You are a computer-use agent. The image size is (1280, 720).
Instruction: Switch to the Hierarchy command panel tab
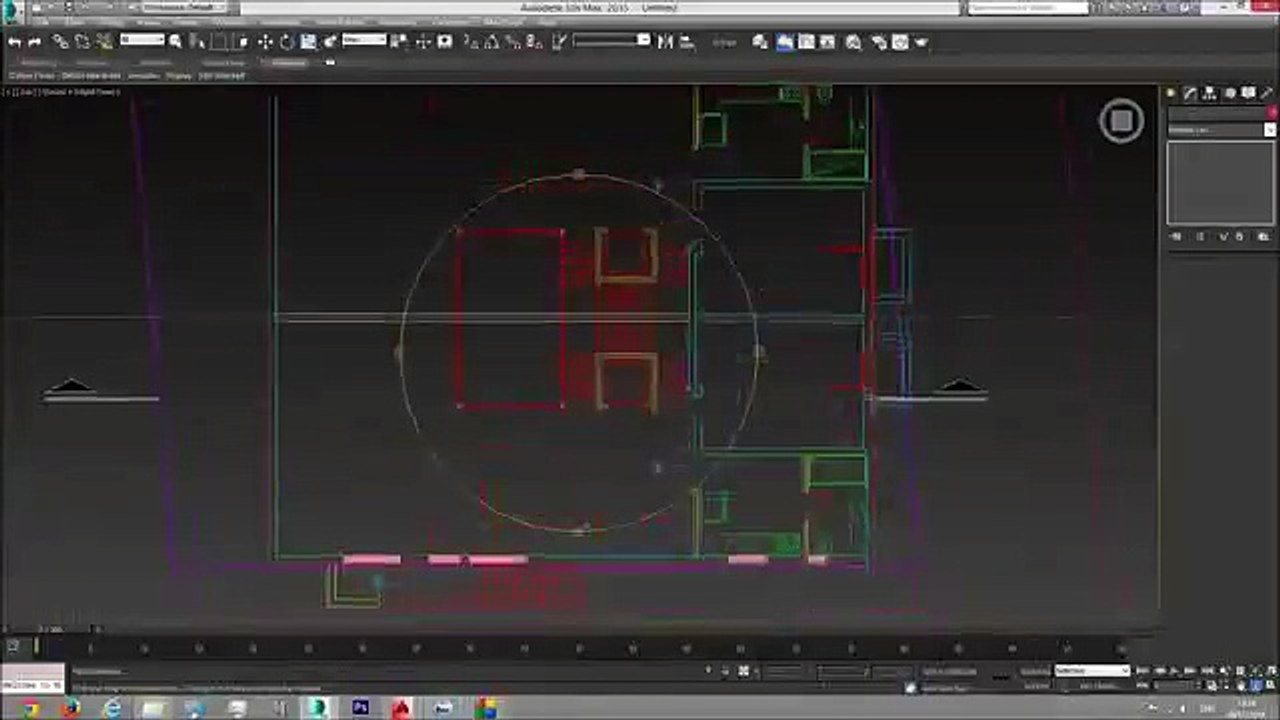pyautogui.click(x=1210, y=93)
